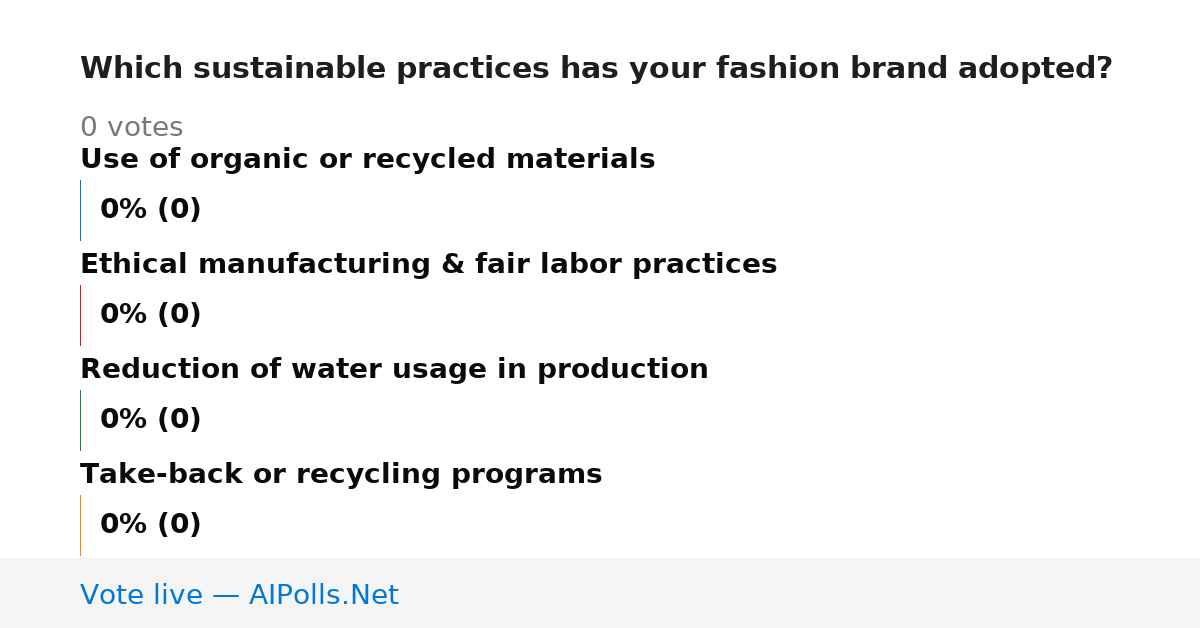Select the poll question title text
This screenshot has height=628, width=1200.
point(596,69)
